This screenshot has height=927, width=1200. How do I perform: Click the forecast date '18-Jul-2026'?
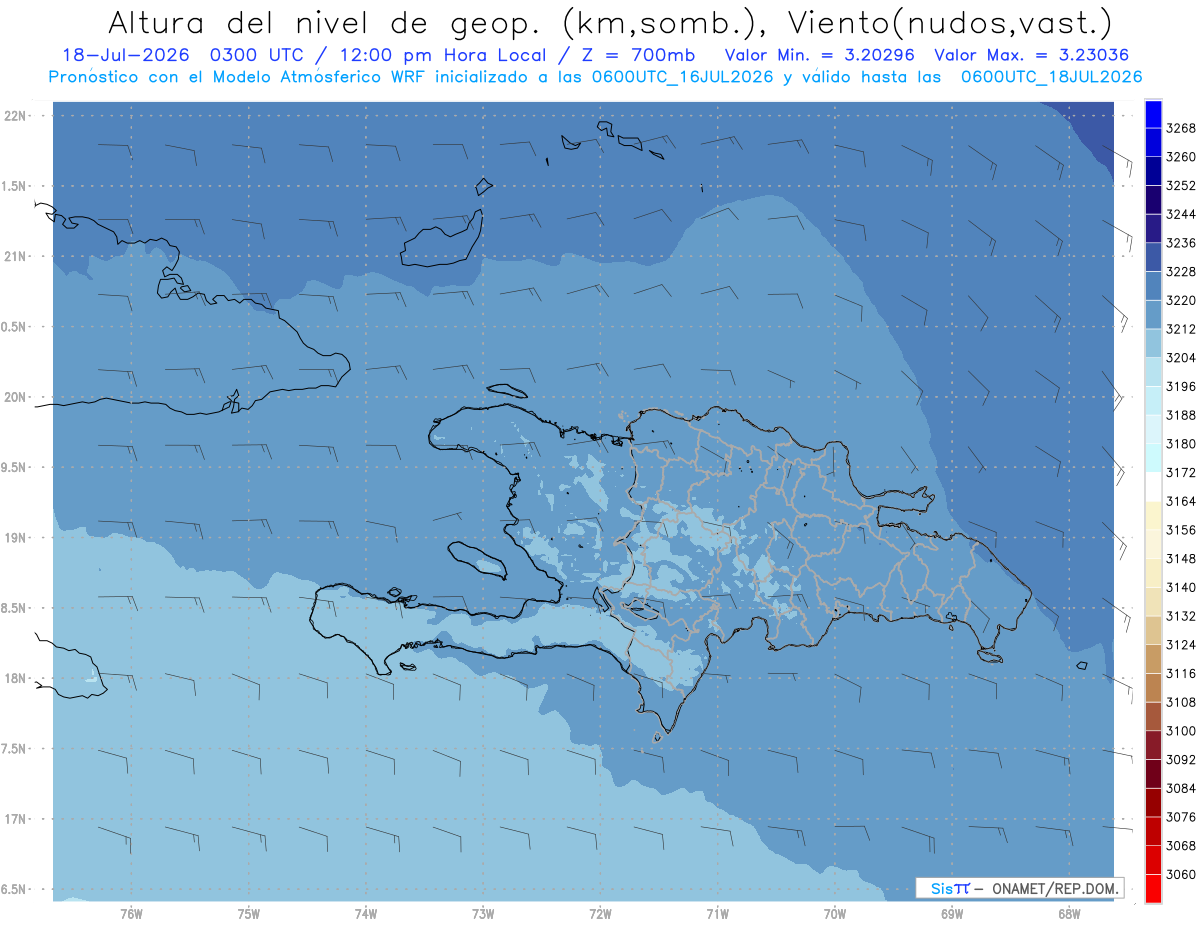pos(125,56)
